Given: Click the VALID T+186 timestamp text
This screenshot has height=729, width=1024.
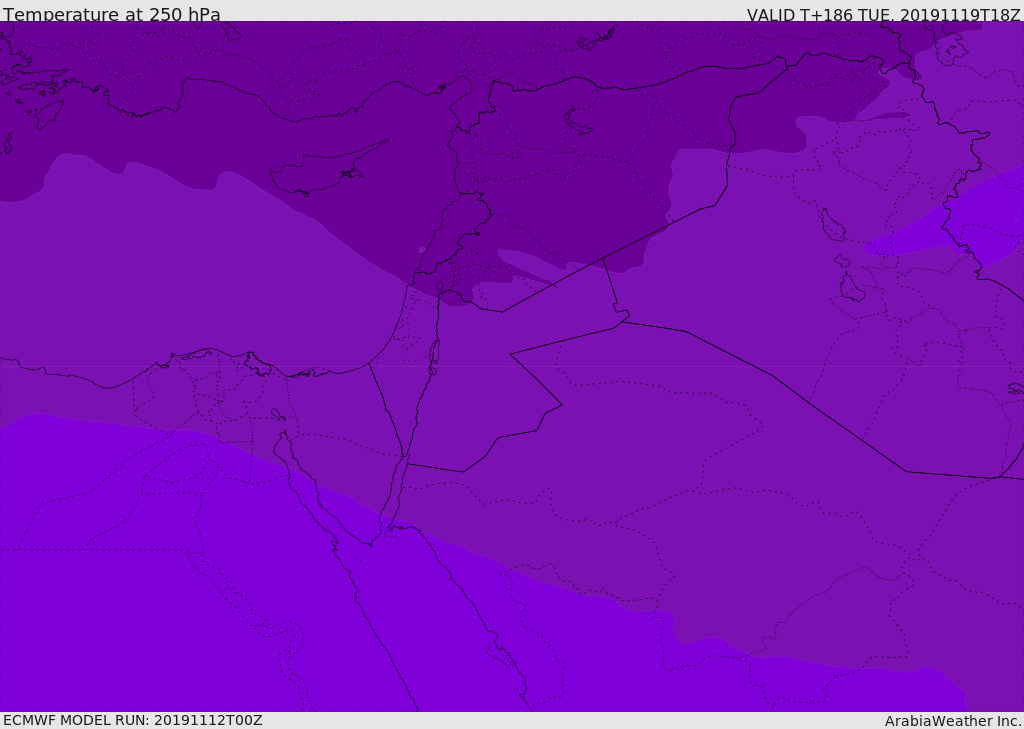Looking at the screenshot, I should [883, 15].
